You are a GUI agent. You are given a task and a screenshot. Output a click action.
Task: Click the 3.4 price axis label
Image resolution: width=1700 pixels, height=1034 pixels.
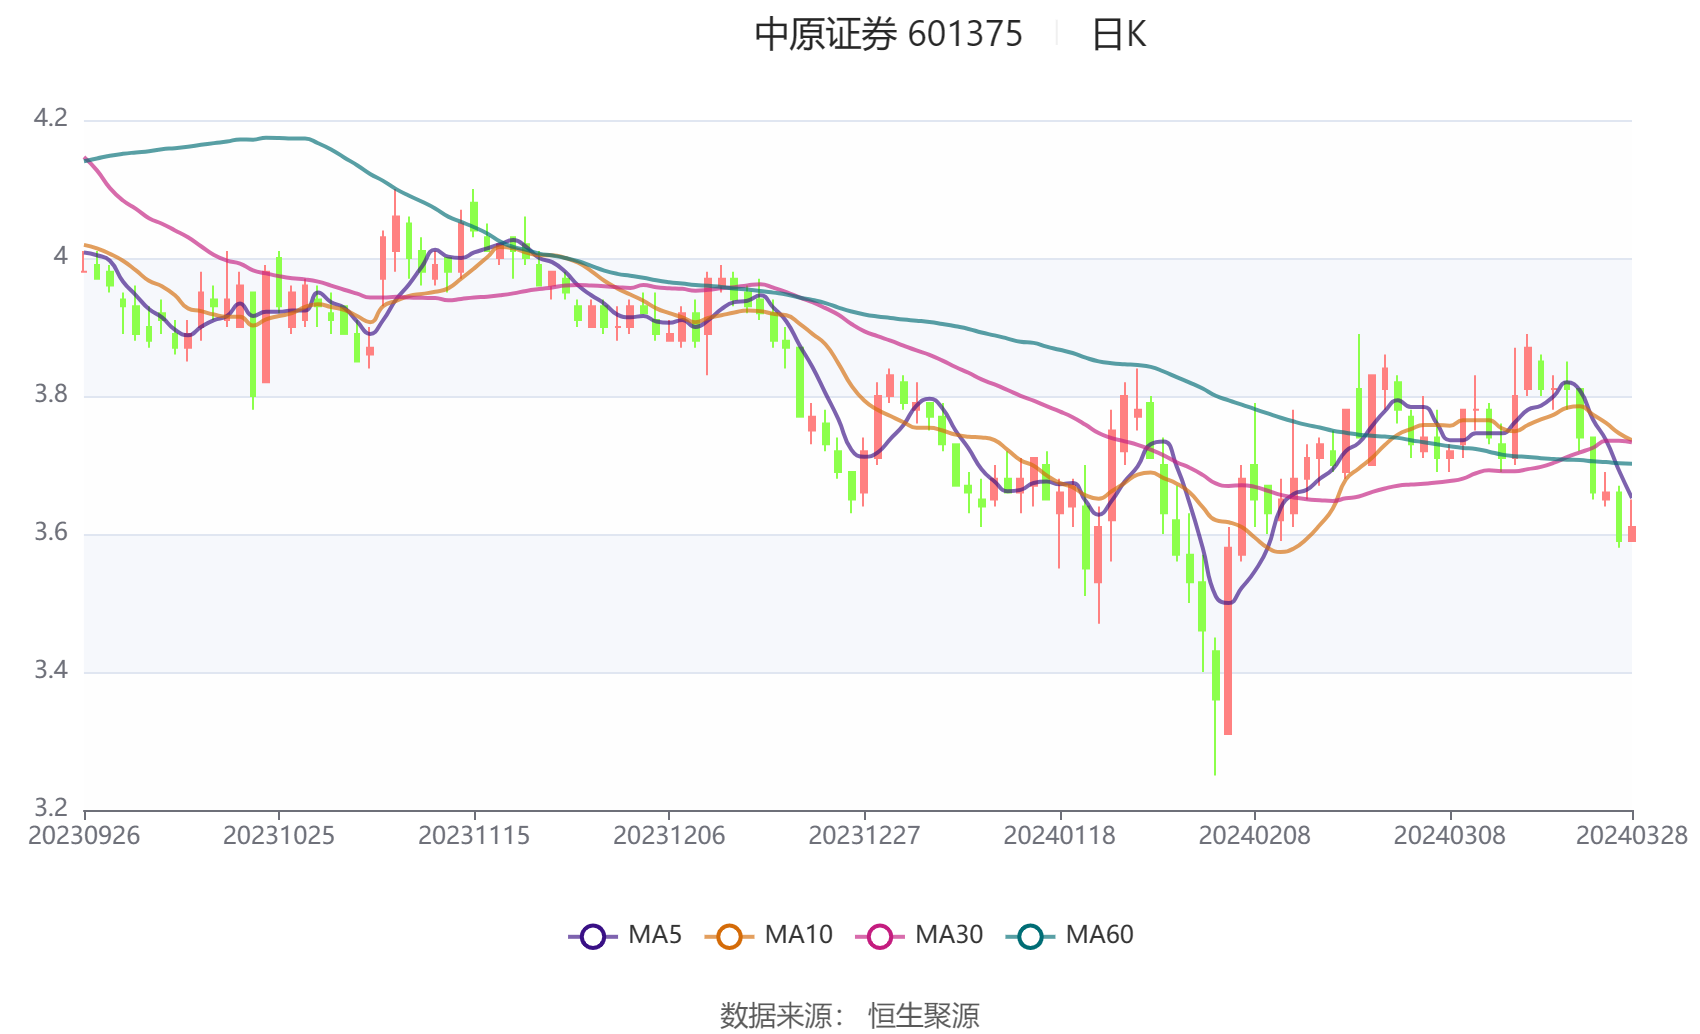pos(51,670)
